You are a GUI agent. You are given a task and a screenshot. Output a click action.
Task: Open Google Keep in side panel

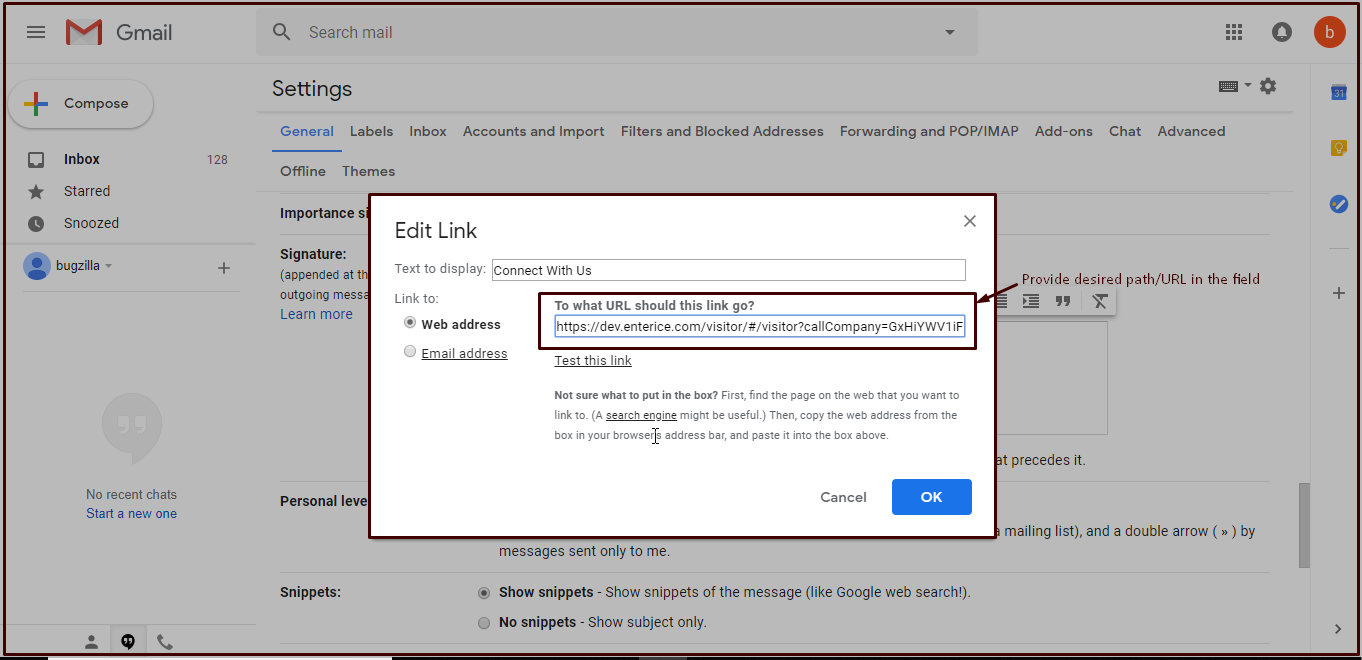[1338, 148]
